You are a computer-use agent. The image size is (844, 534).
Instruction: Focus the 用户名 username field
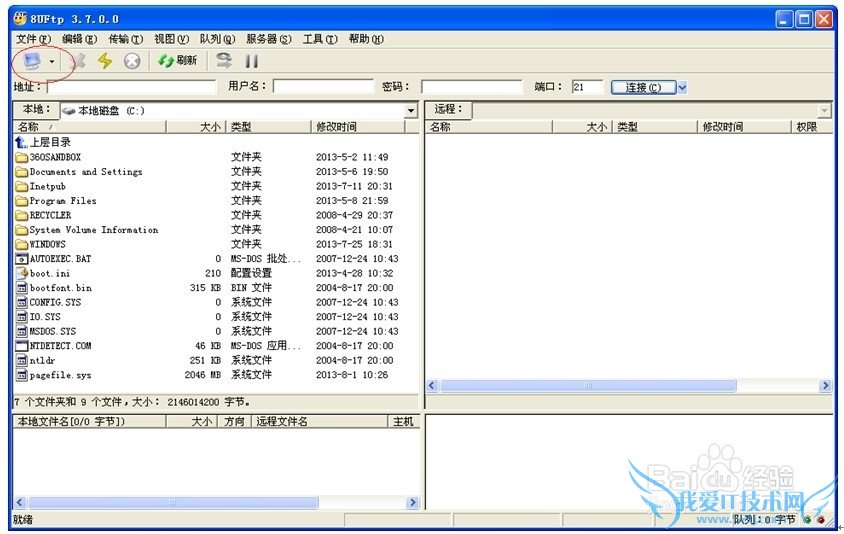click(323, 87)
